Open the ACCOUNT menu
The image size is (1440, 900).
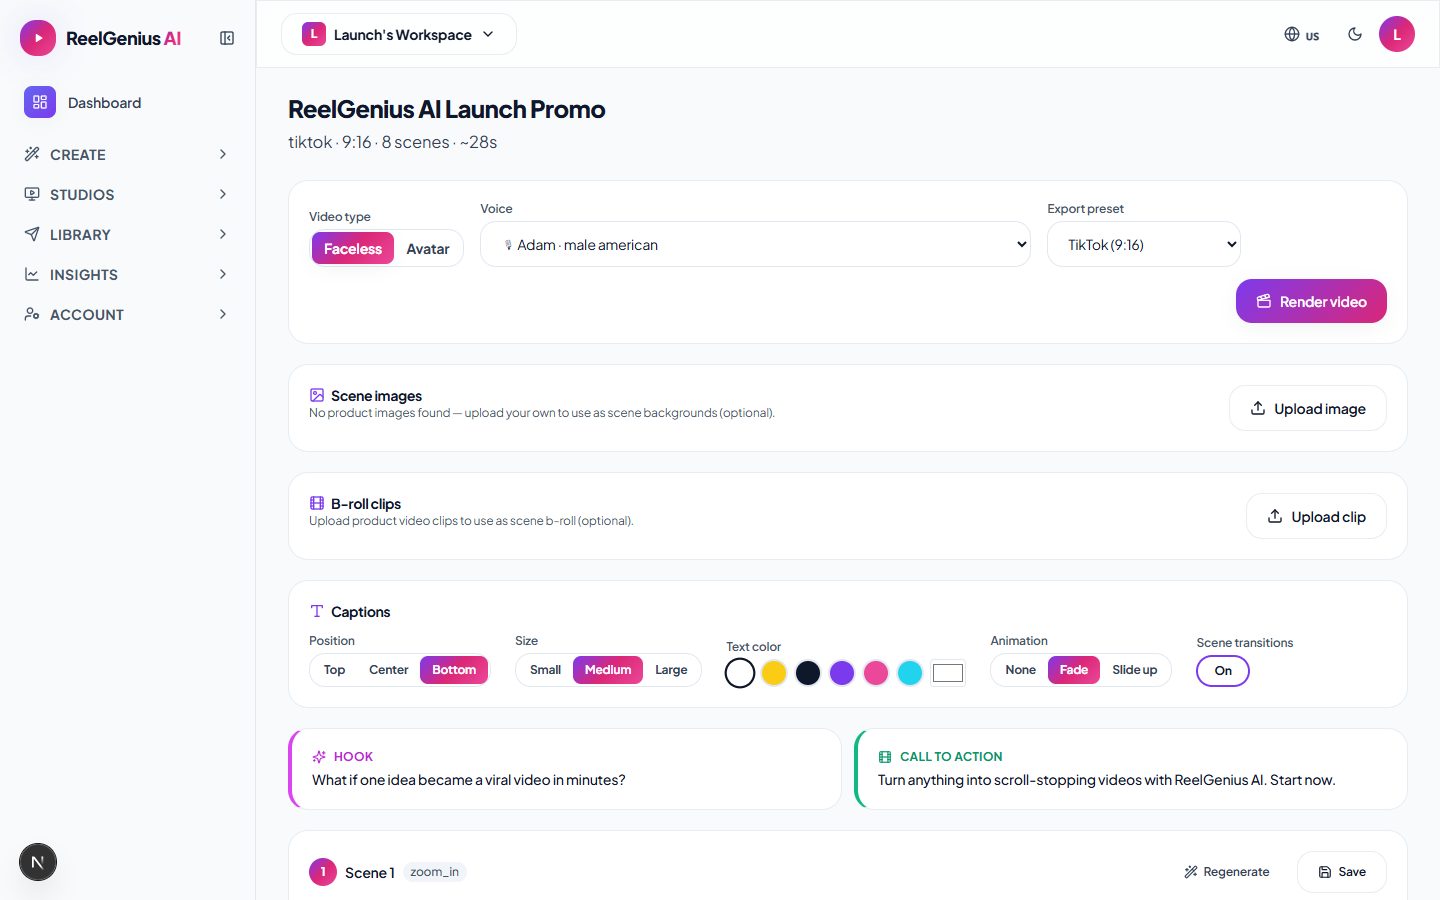coord(128,314)
